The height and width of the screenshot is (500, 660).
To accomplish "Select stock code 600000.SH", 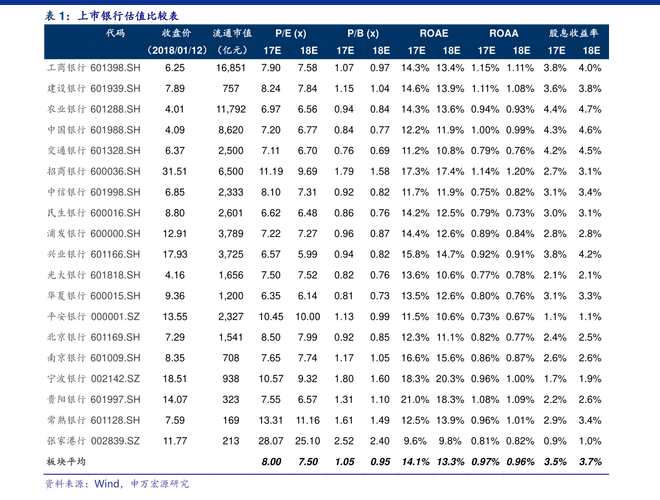I will (x=115, y=234).
